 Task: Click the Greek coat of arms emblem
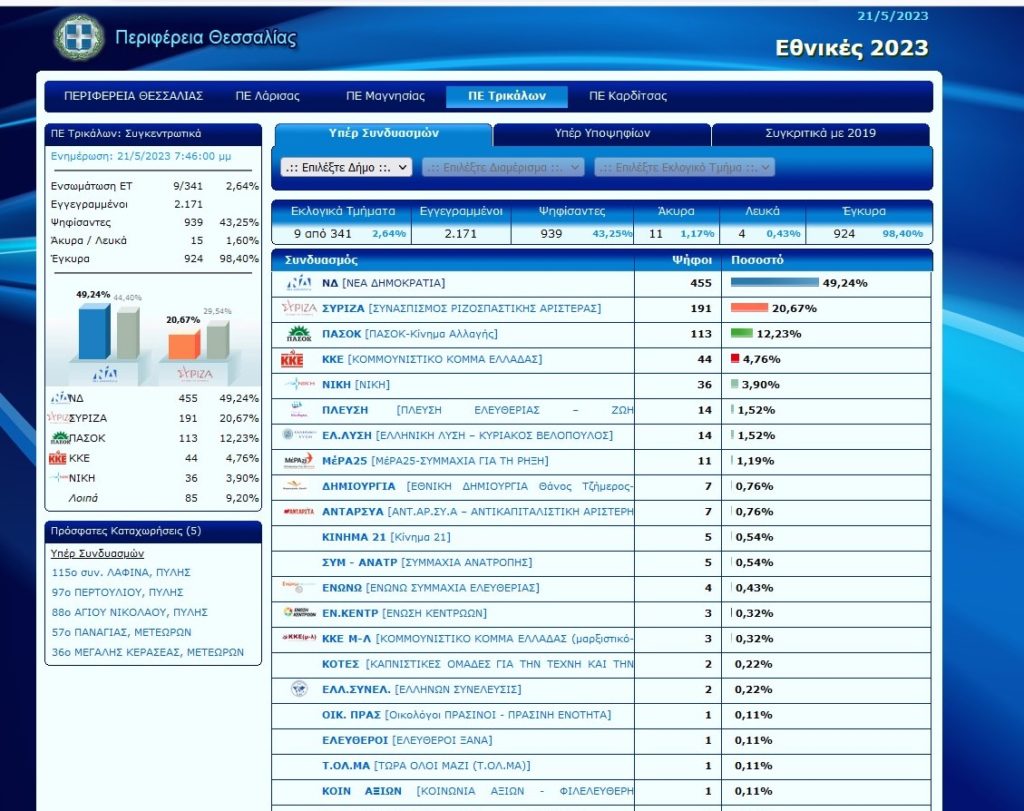click(x=79, y=38)
